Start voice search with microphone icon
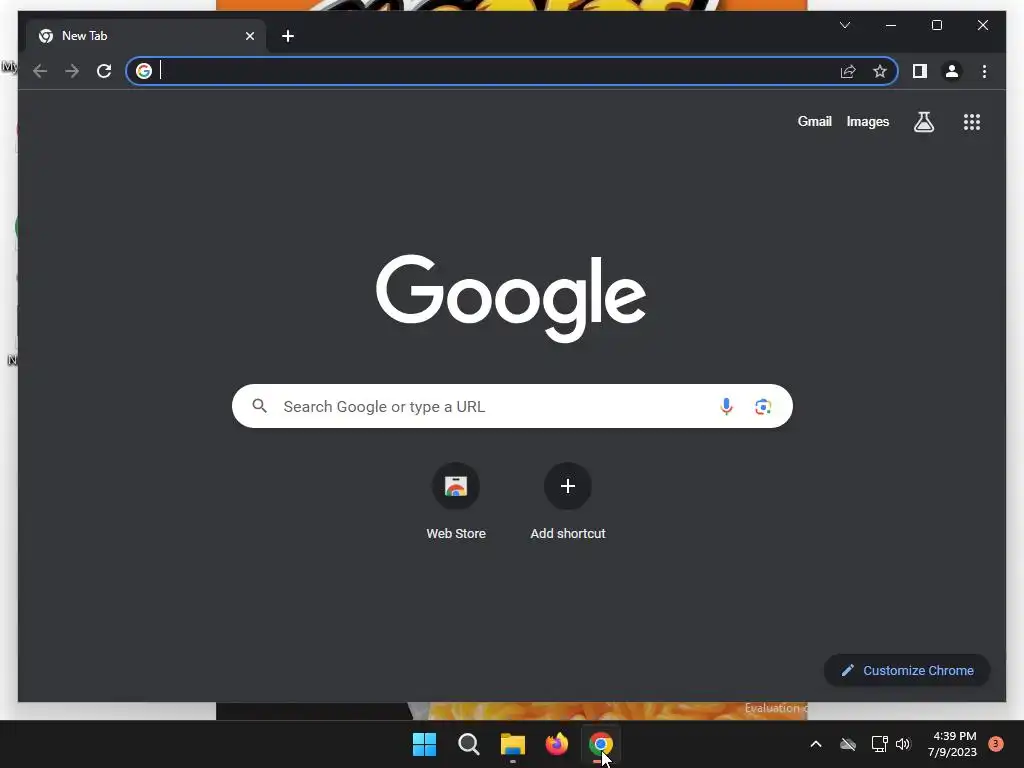The width and height of the screenshot is (1024, 768). pos(726,406)
